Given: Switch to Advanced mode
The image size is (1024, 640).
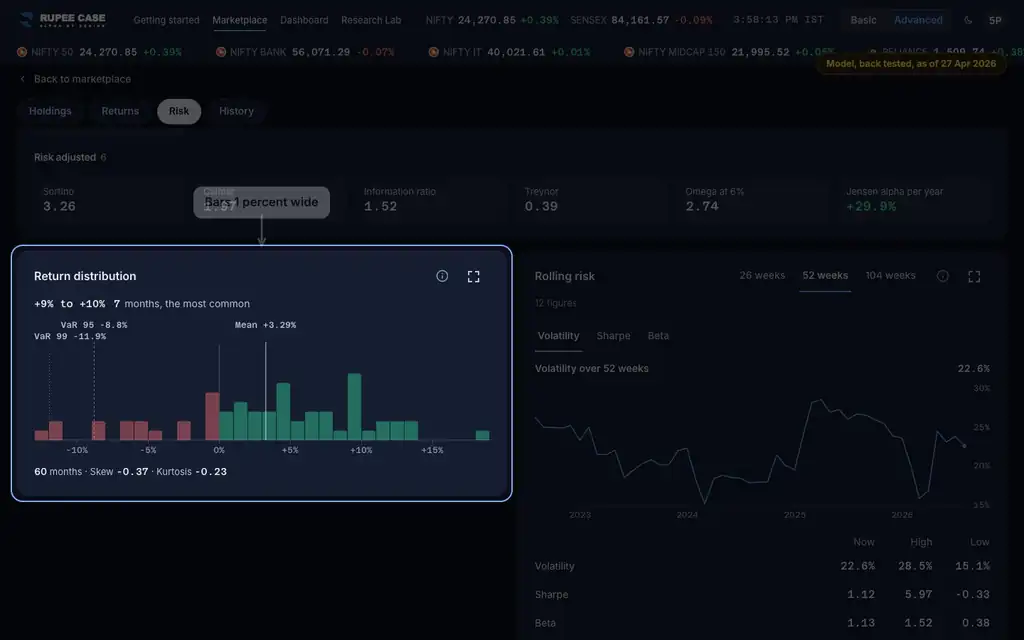Looking at the screenshot, I should pyautogui.click(x=918, y=20).
